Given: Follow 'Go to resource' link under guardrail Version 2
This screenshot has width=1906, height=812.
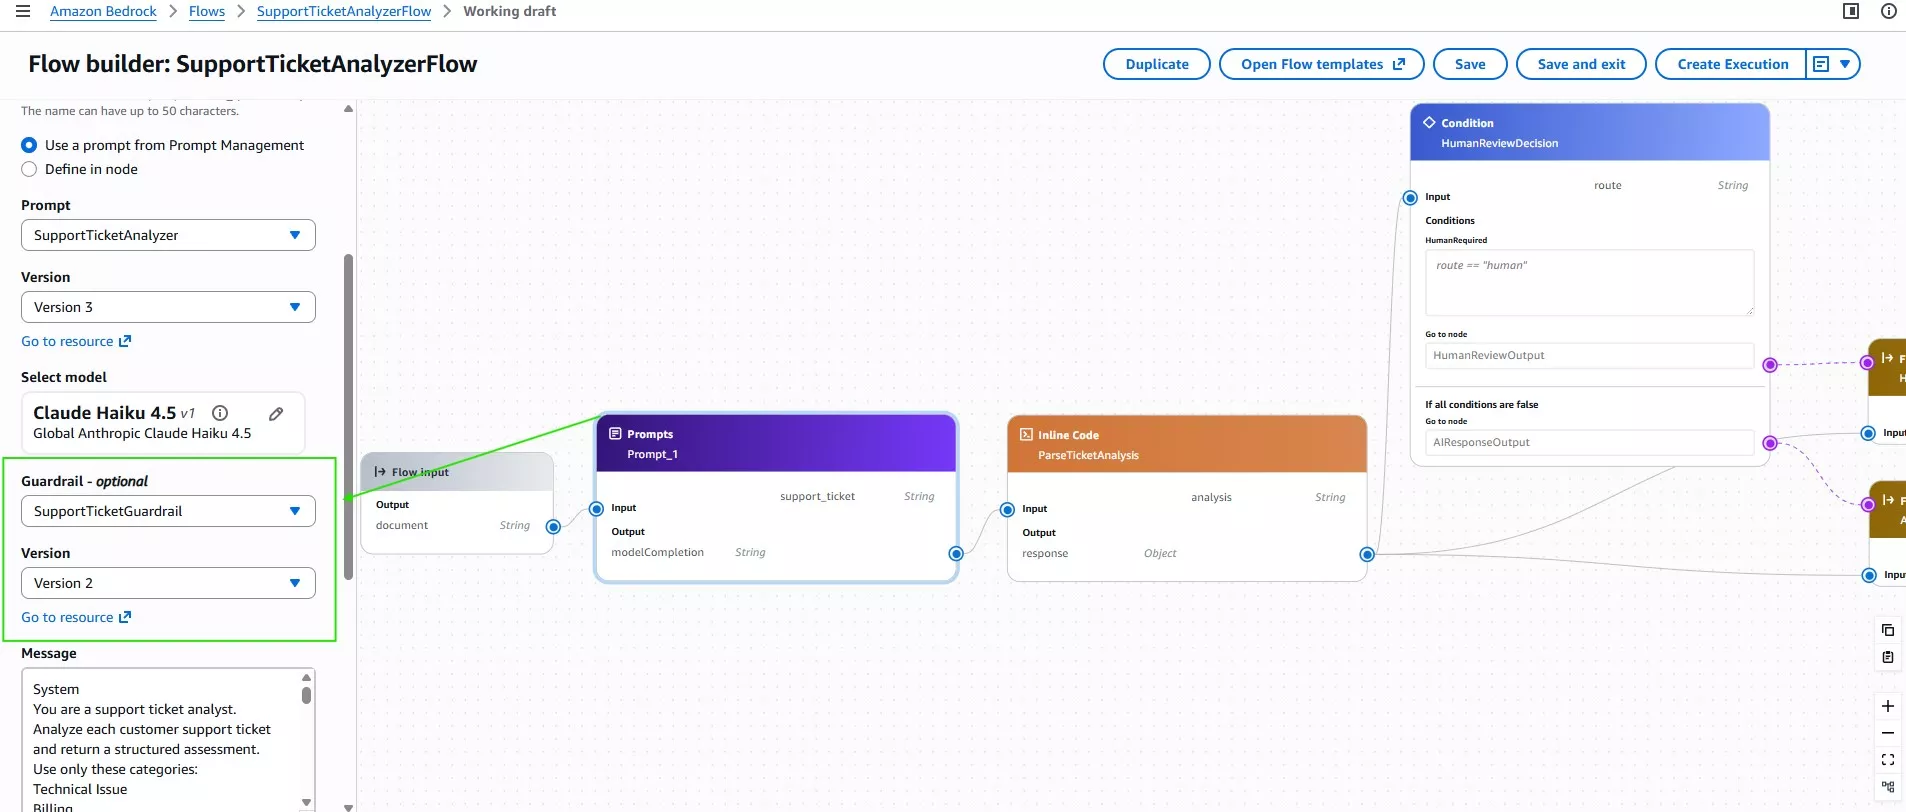Looking at the screenshot, I should (x=76, y=617).
